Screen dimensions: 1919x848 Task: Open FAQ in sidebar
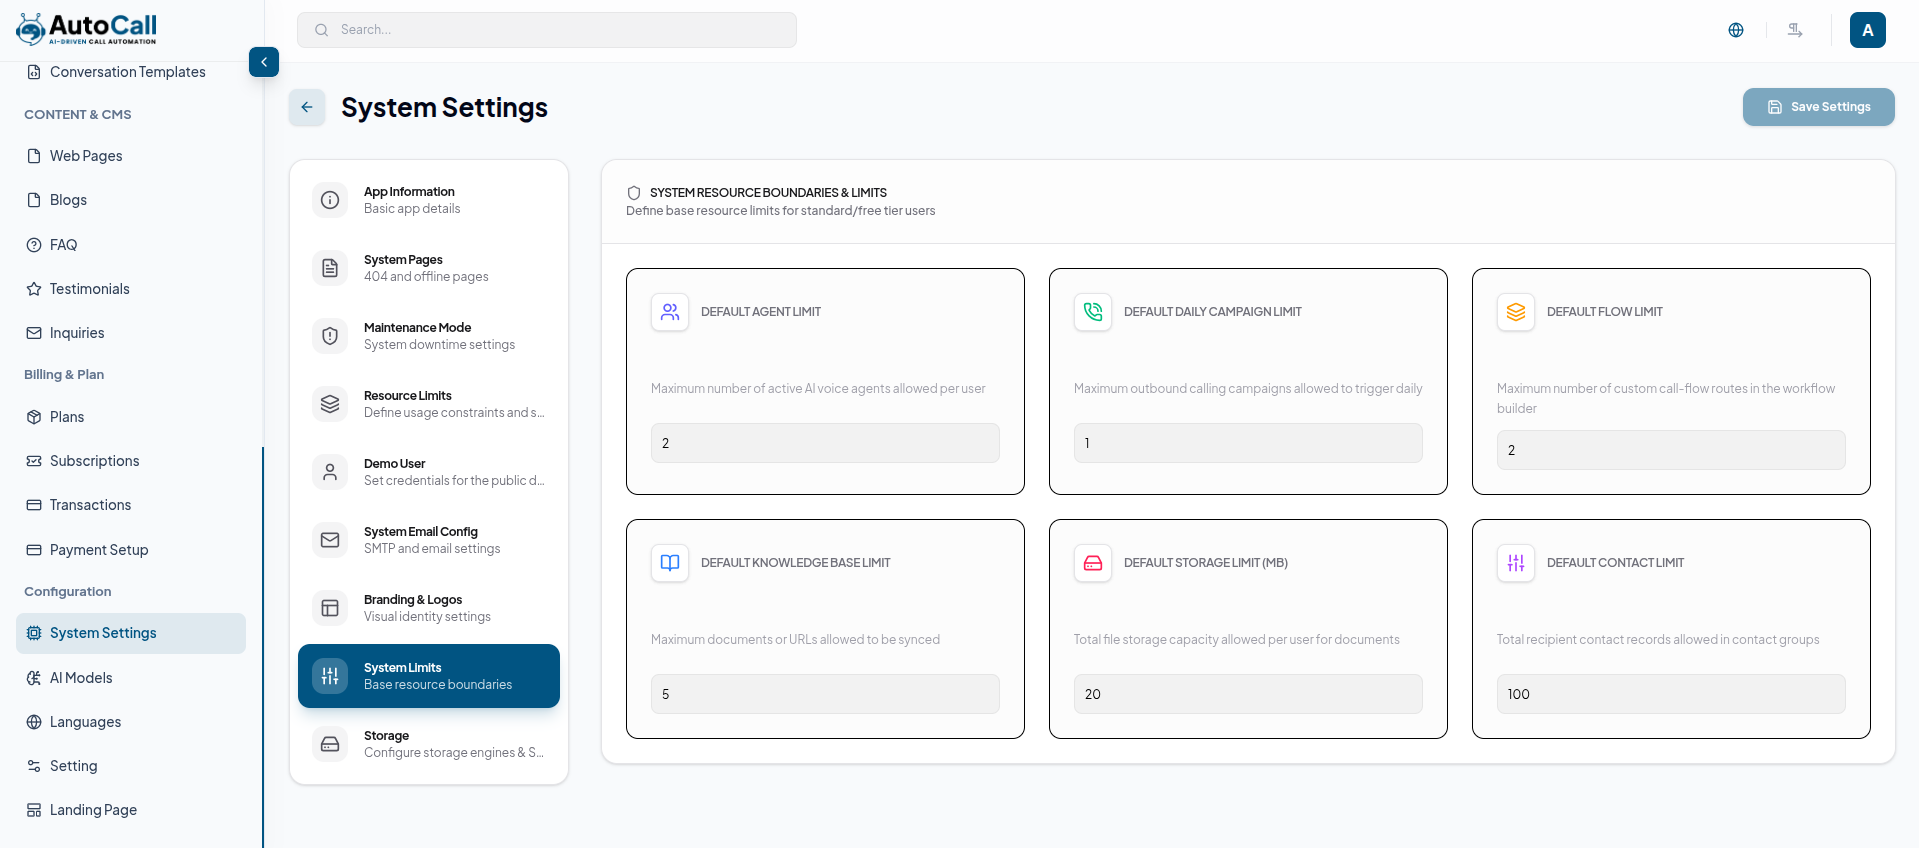click(131, 245)
